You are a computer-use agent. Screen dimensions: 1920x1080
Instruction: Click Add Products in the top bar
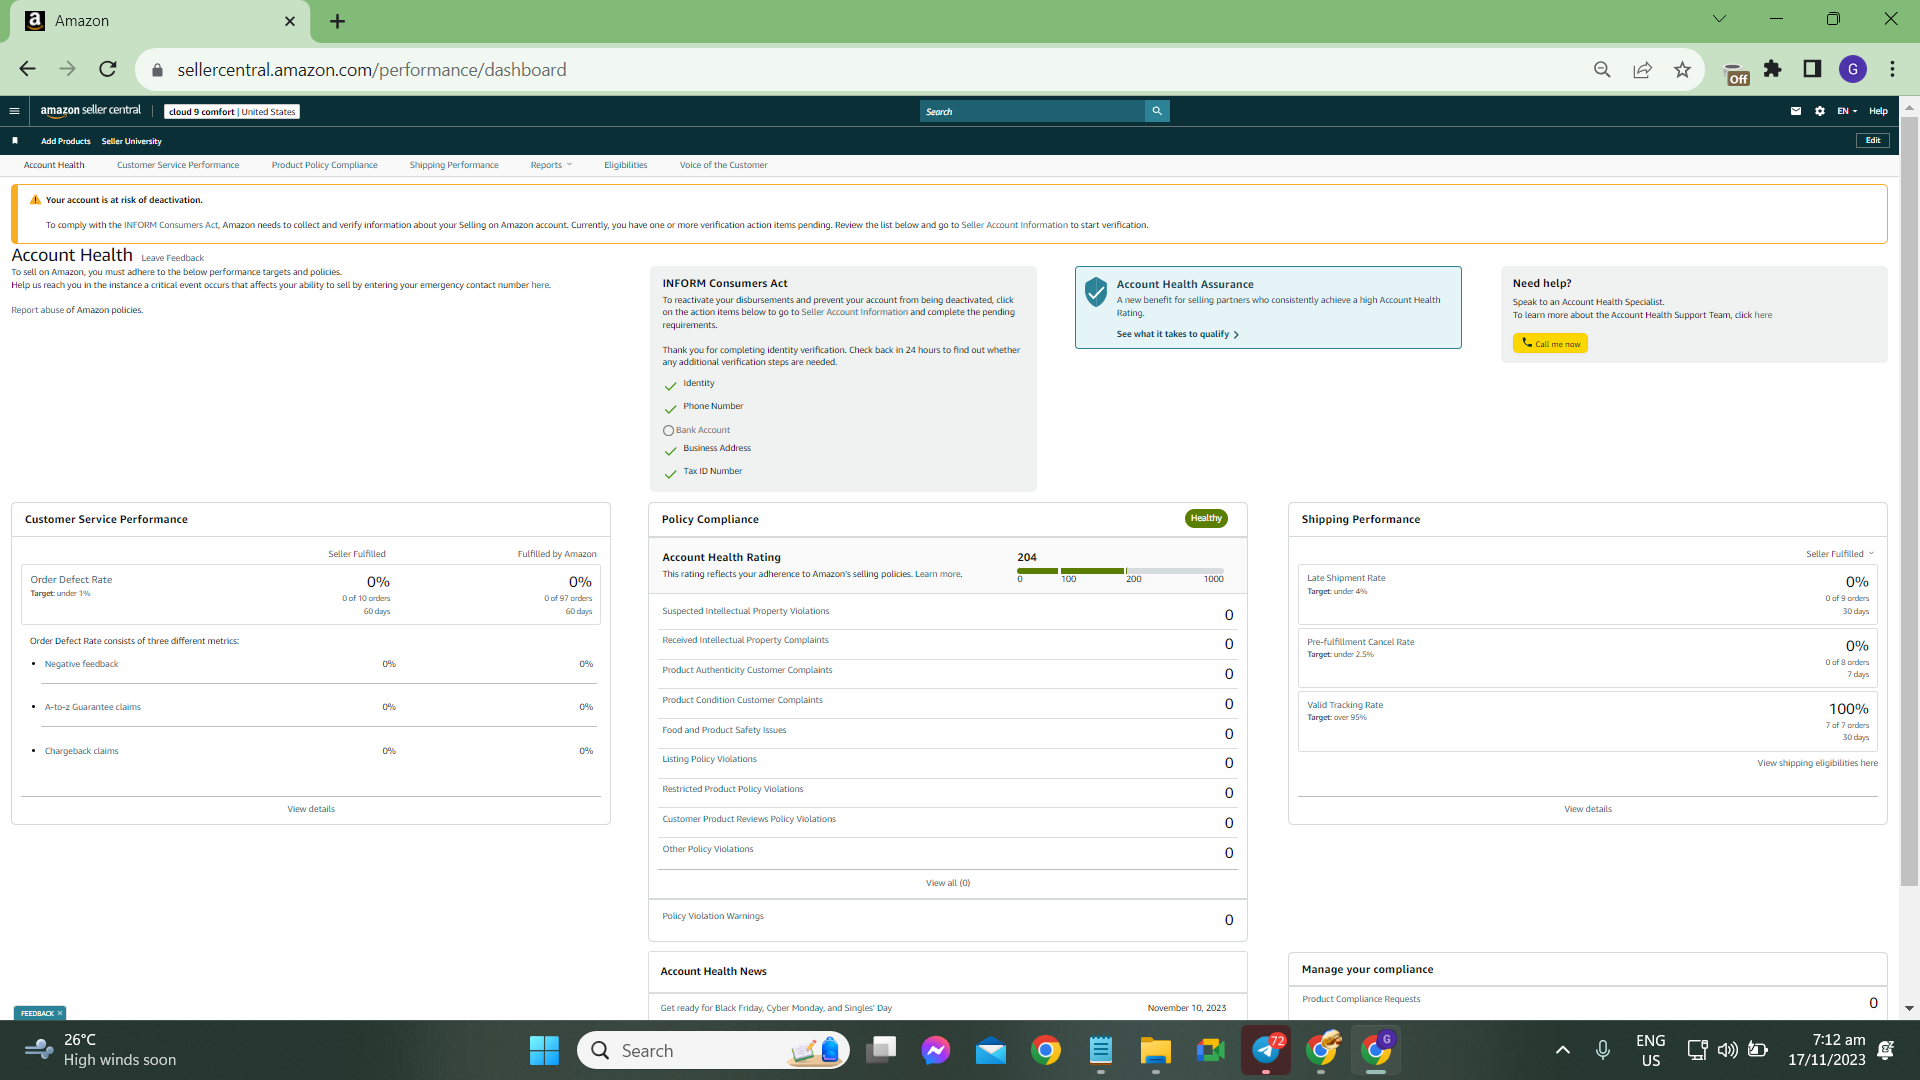(66, 141)
